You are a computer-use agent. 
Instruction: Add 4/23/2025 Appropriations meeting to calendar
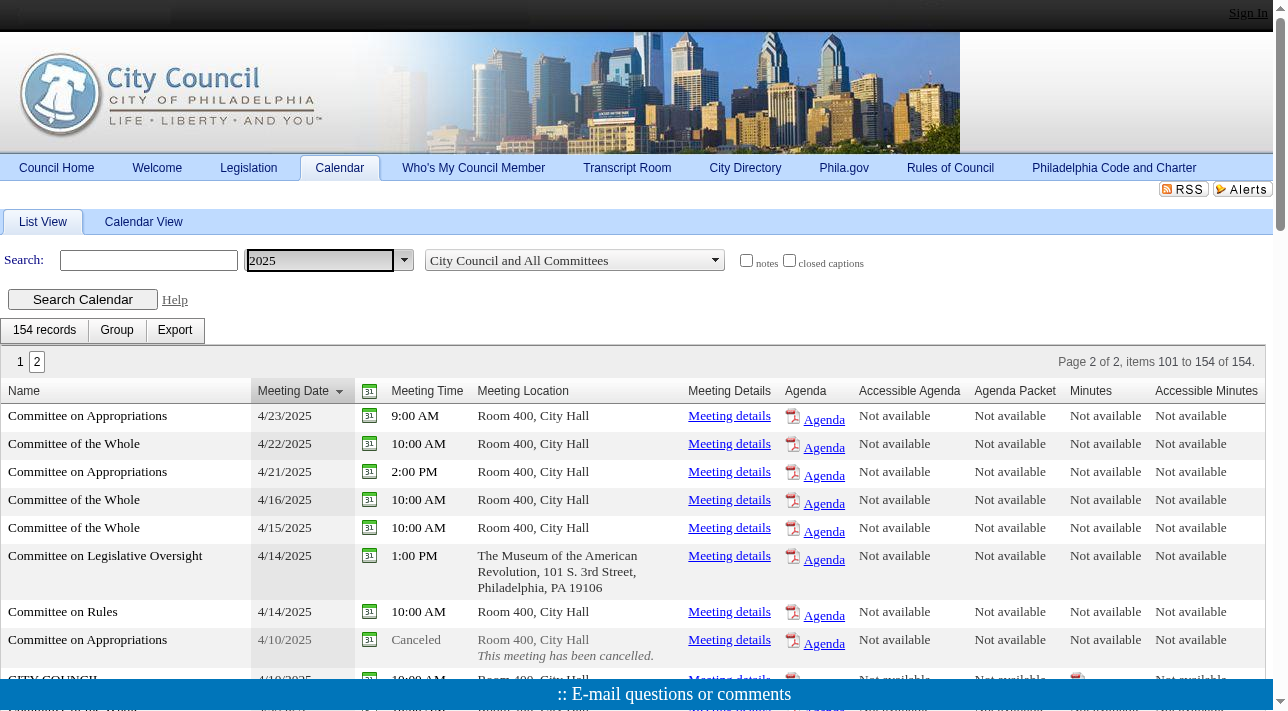[369, 416]
